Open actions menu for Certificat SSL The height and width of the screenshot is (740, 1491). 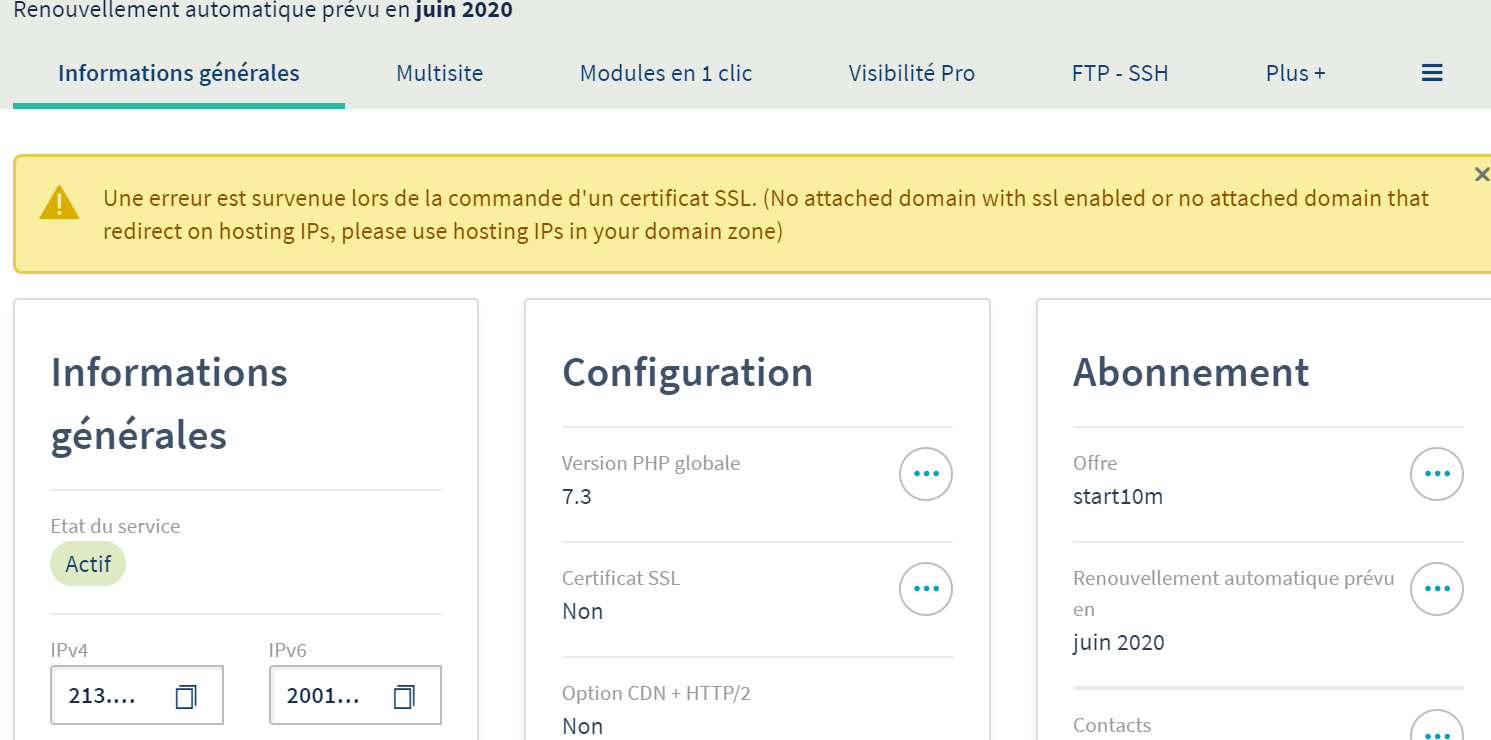click(926, 589)
